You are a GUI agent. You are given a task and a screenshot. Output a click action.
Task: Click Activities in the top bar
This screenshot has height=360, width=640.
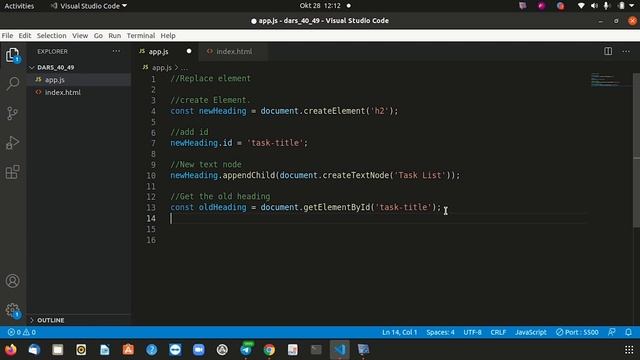click(x=19, y=6)
